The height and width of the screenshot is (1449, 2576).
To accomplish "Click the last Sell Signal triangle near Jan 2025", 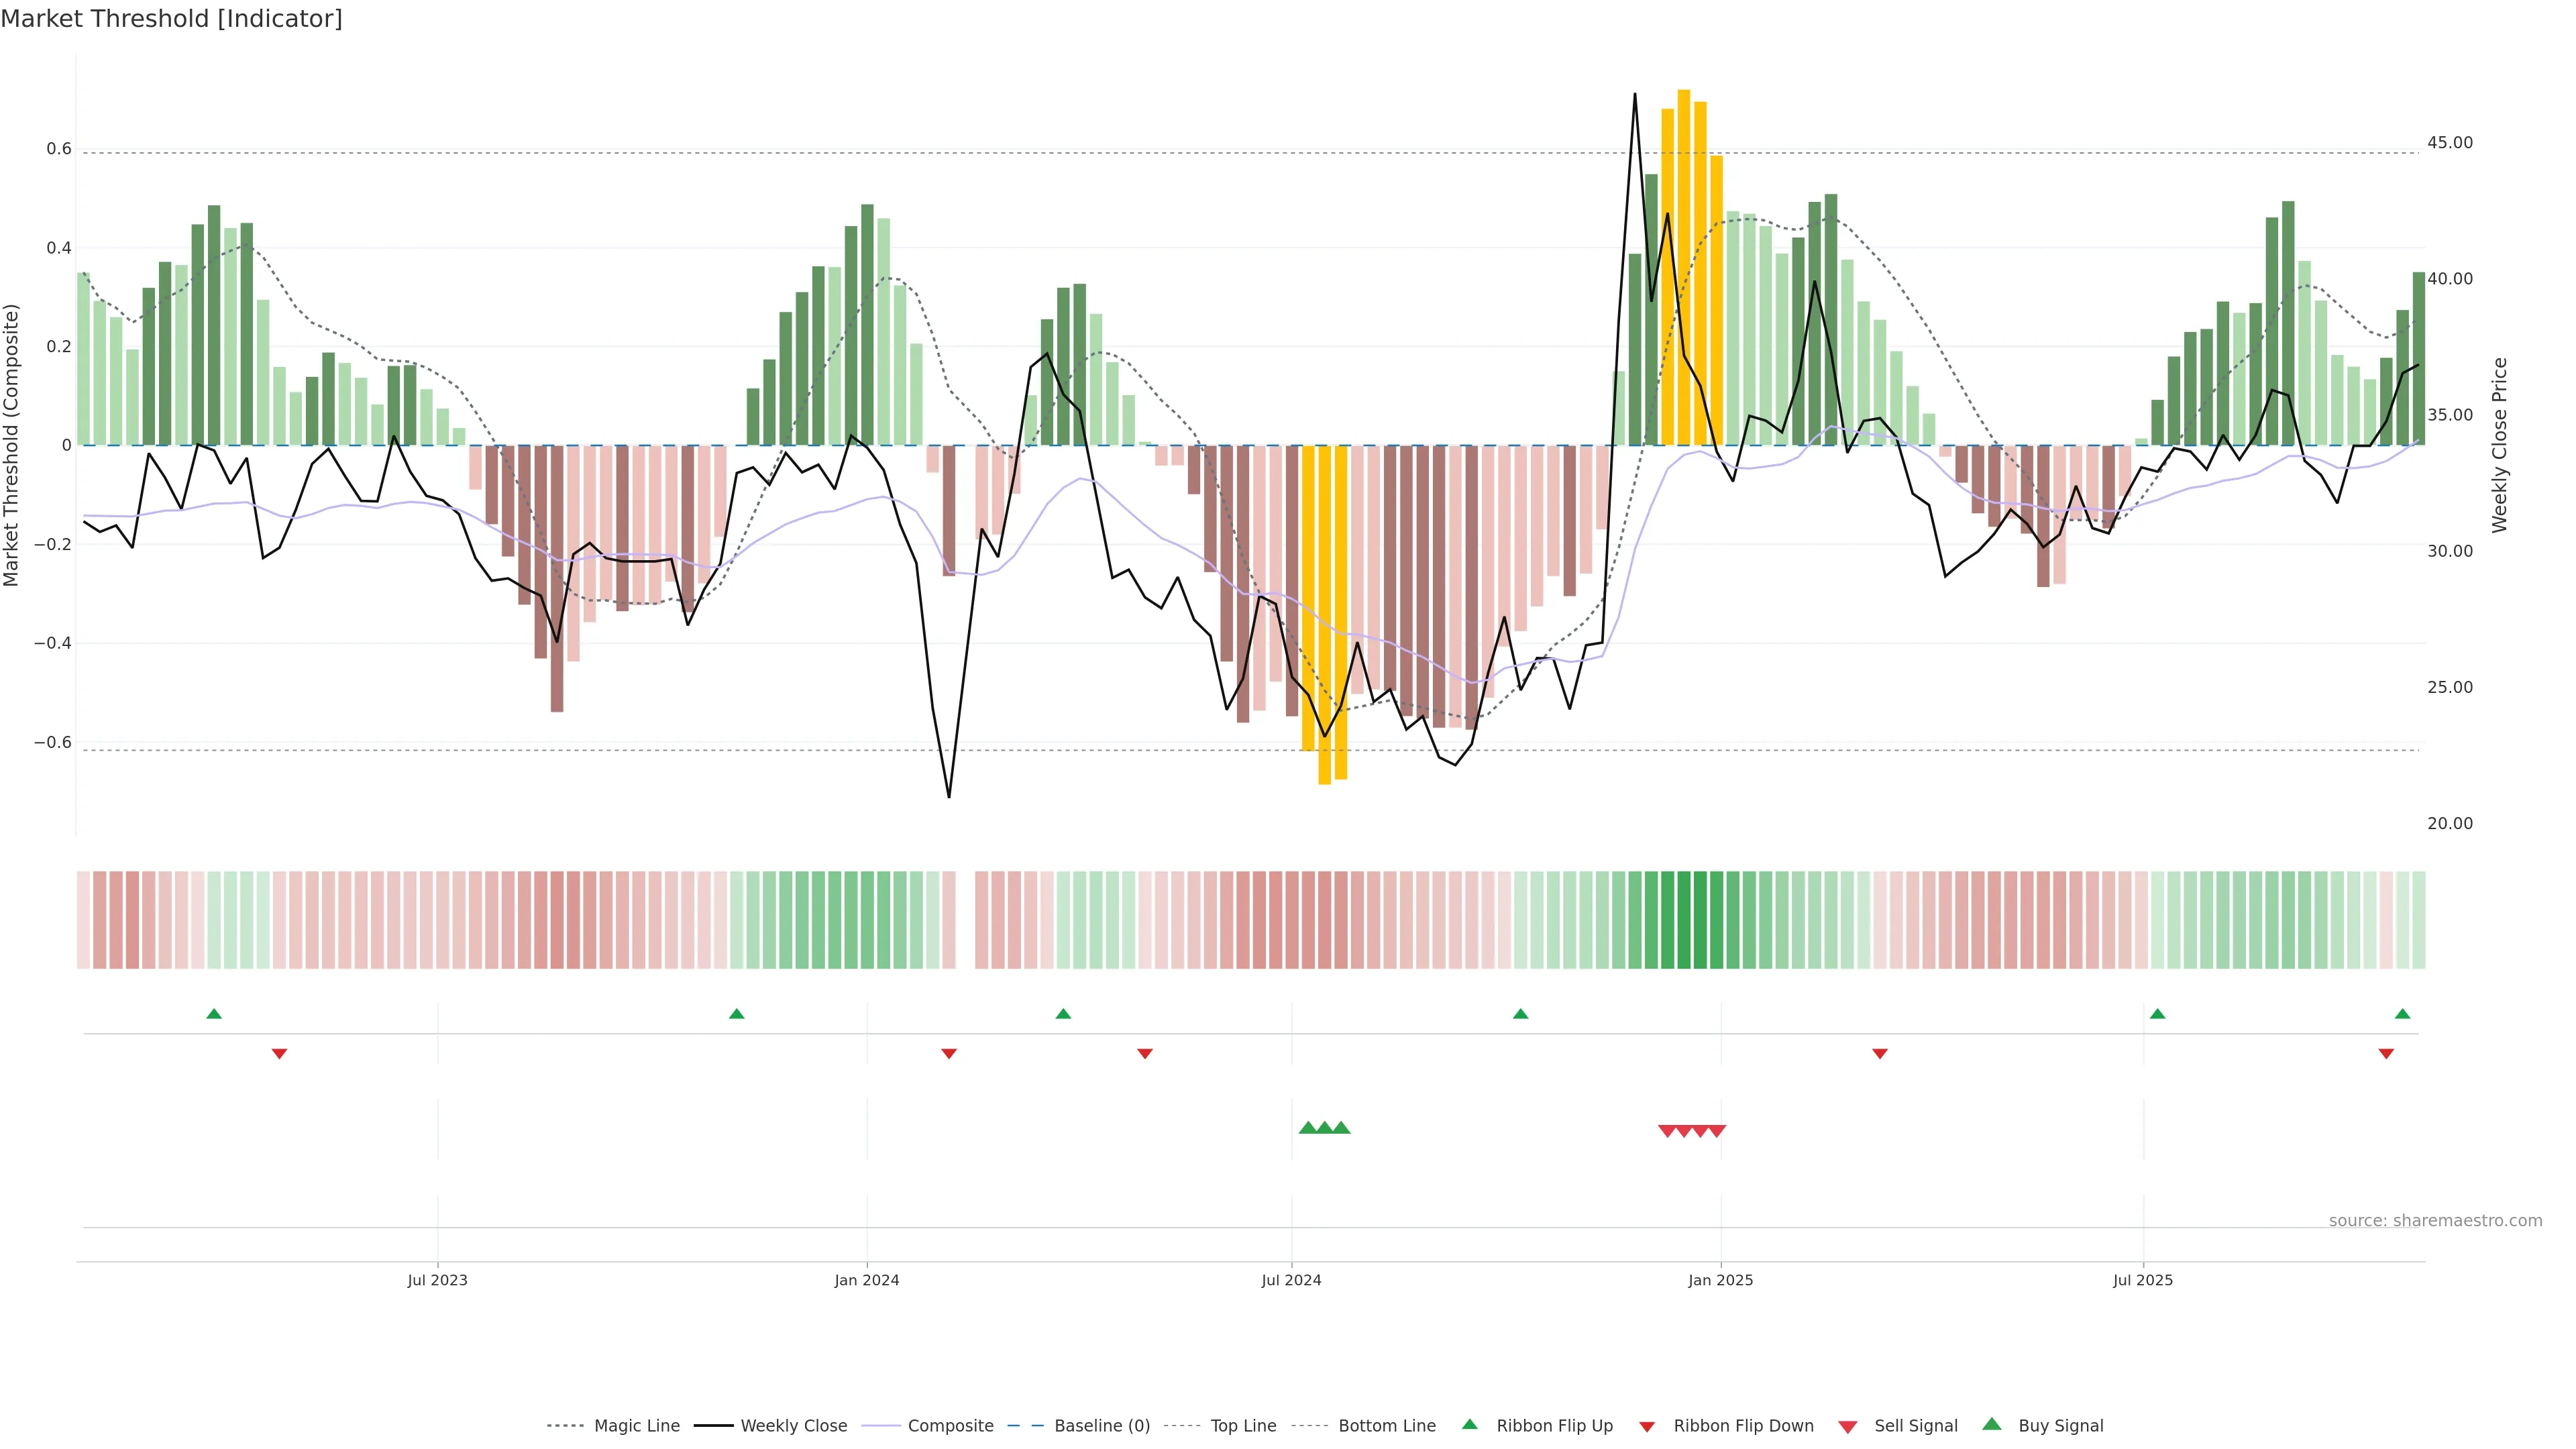I will 1716,1131.
